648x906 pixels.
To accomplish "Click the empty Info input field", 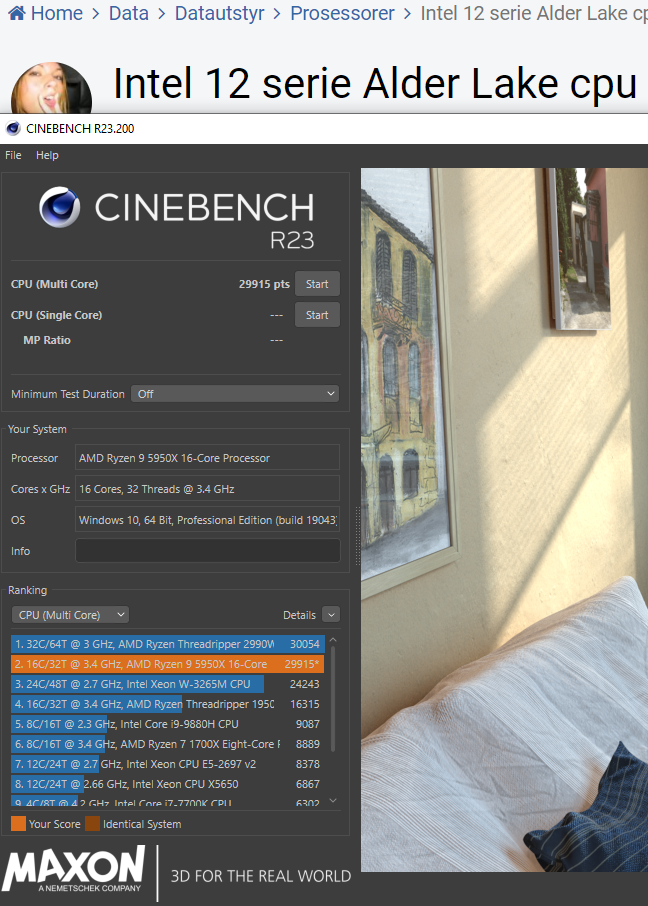I will click(207, 551).
